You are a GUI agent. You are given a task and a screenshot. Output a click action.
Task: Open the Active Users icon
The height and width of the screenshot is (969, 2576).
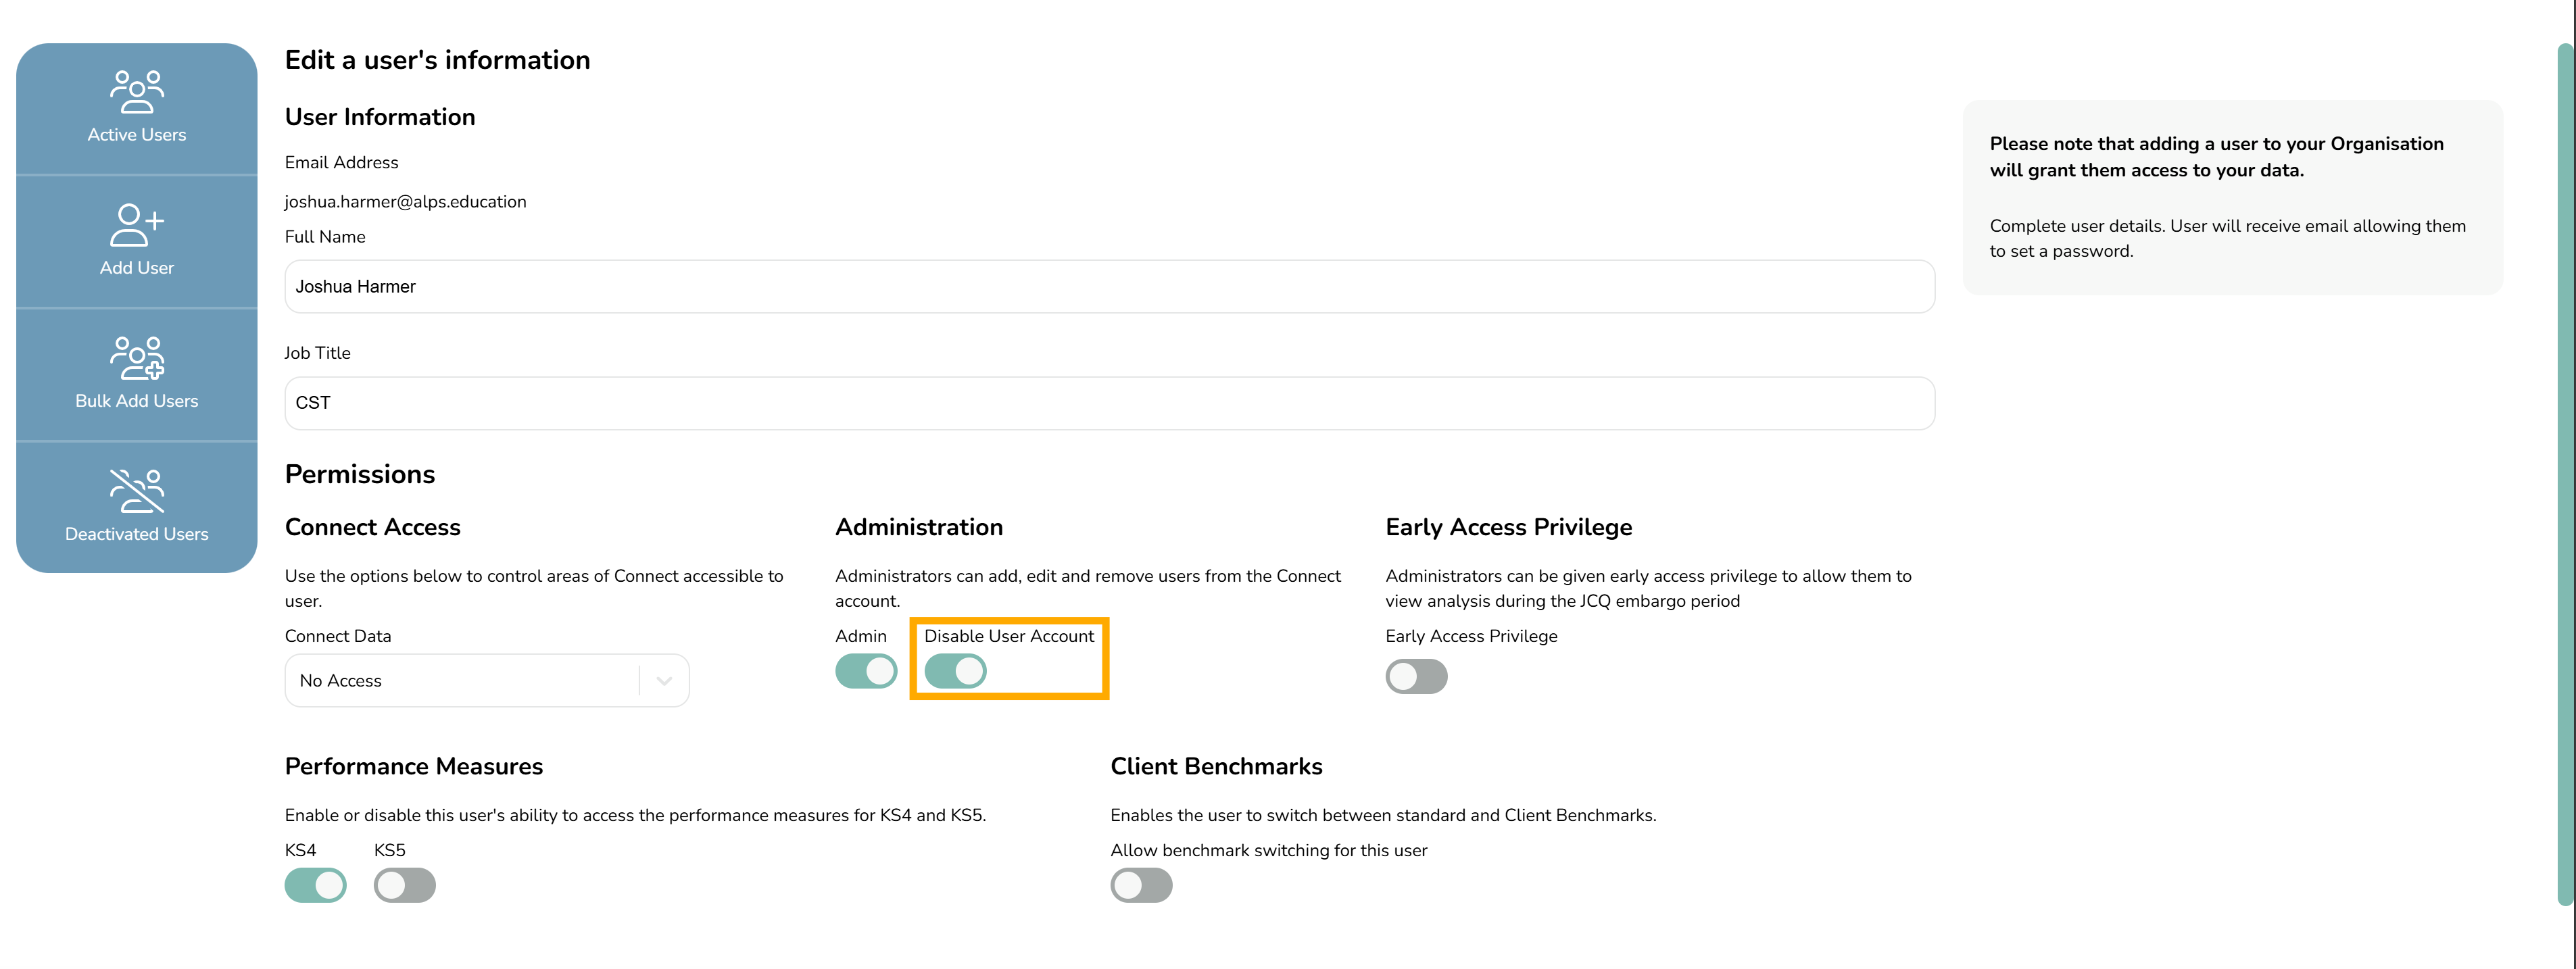click(137, 92)
